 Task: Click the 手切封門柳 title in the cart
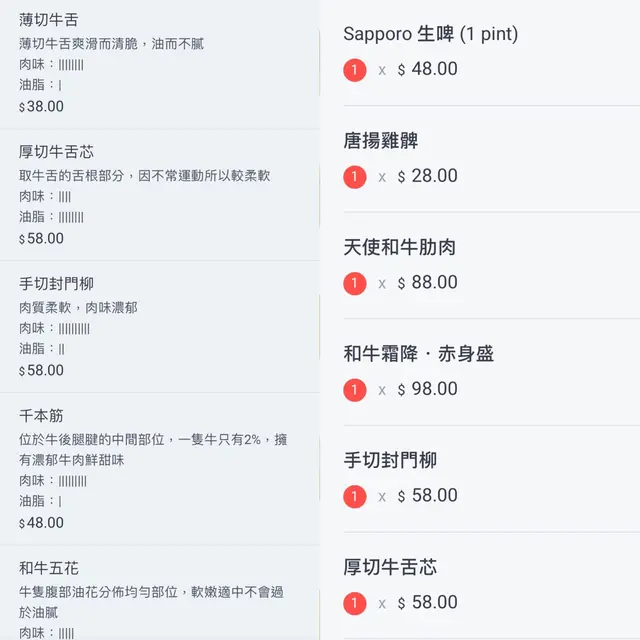point(390,461)
